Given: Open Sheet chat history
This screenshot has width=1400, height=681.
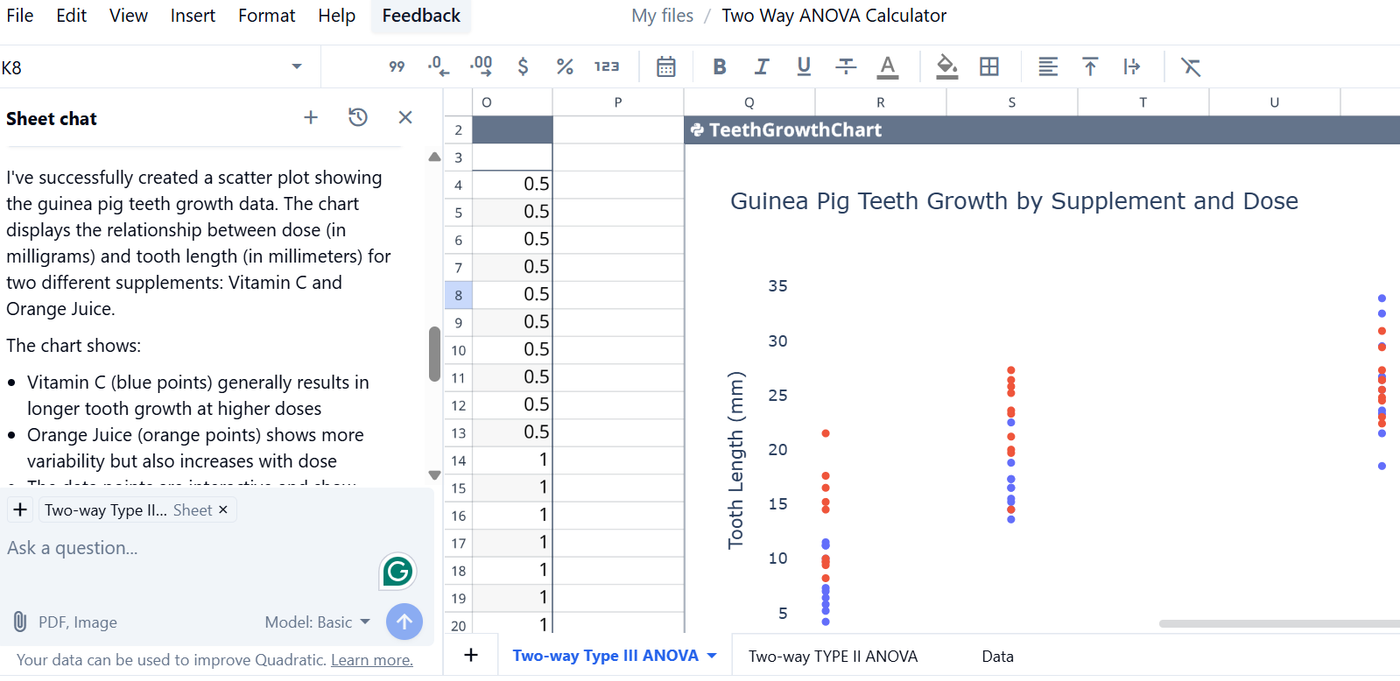Looking at the screenshot, I should 358,118.
